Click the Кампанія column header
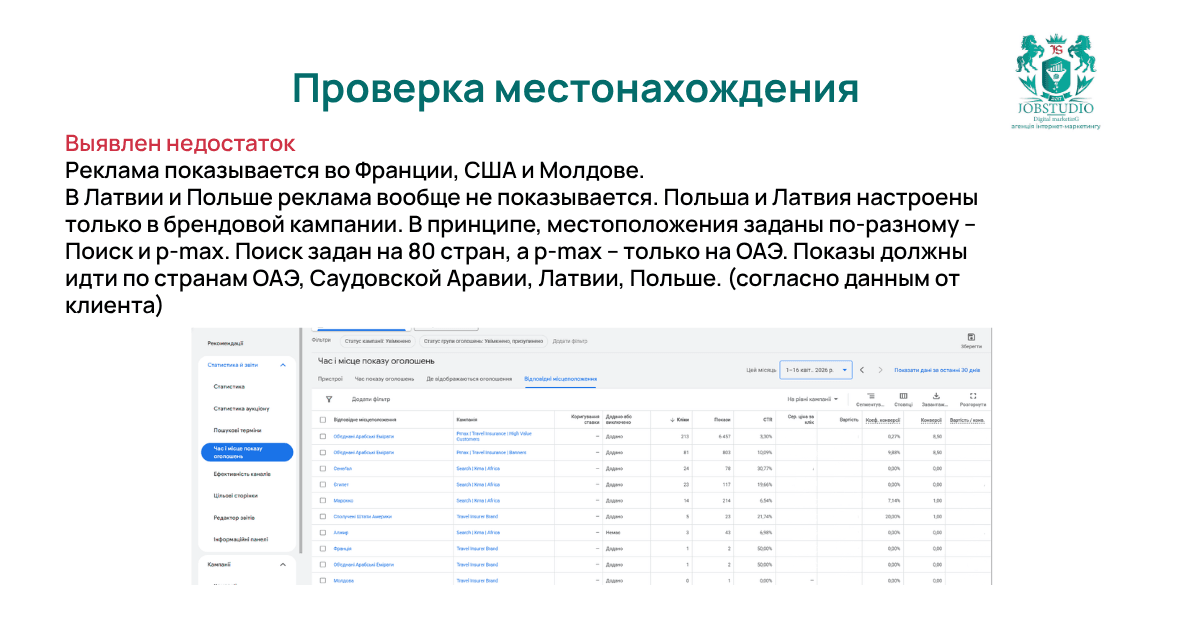1200x628 pixels. pyautogui.click(x=467, y=419)
